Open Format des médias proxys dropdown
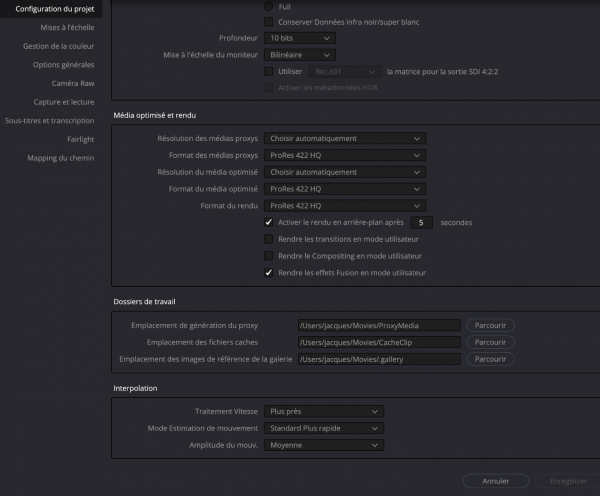Screen dimensions: 600x496 (x=346, y=155)
